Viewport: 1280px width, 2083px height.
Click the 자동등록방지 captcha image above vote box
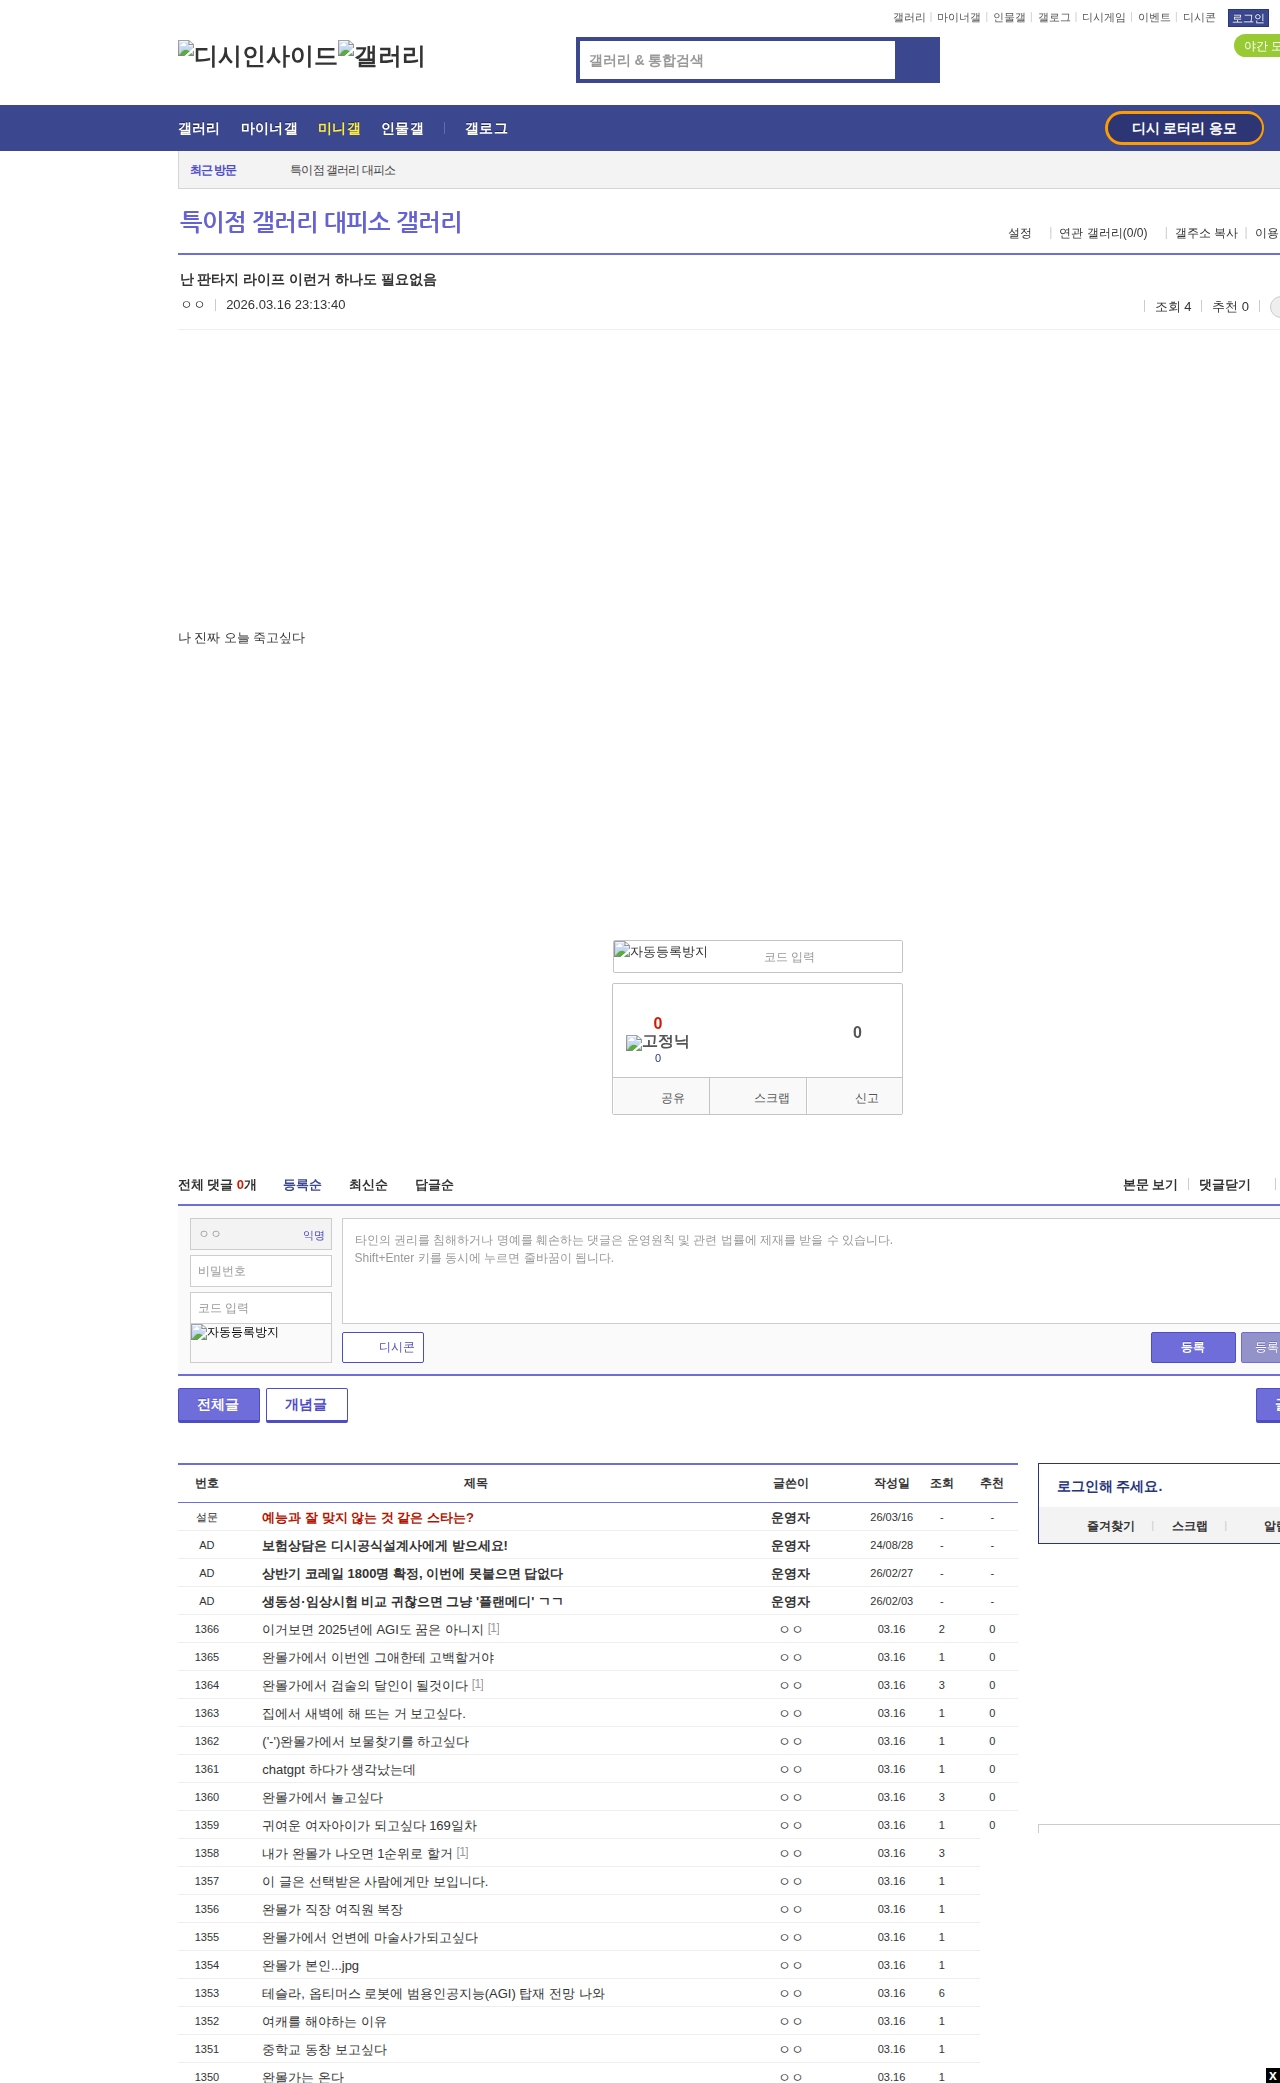(x=661, y=952)
